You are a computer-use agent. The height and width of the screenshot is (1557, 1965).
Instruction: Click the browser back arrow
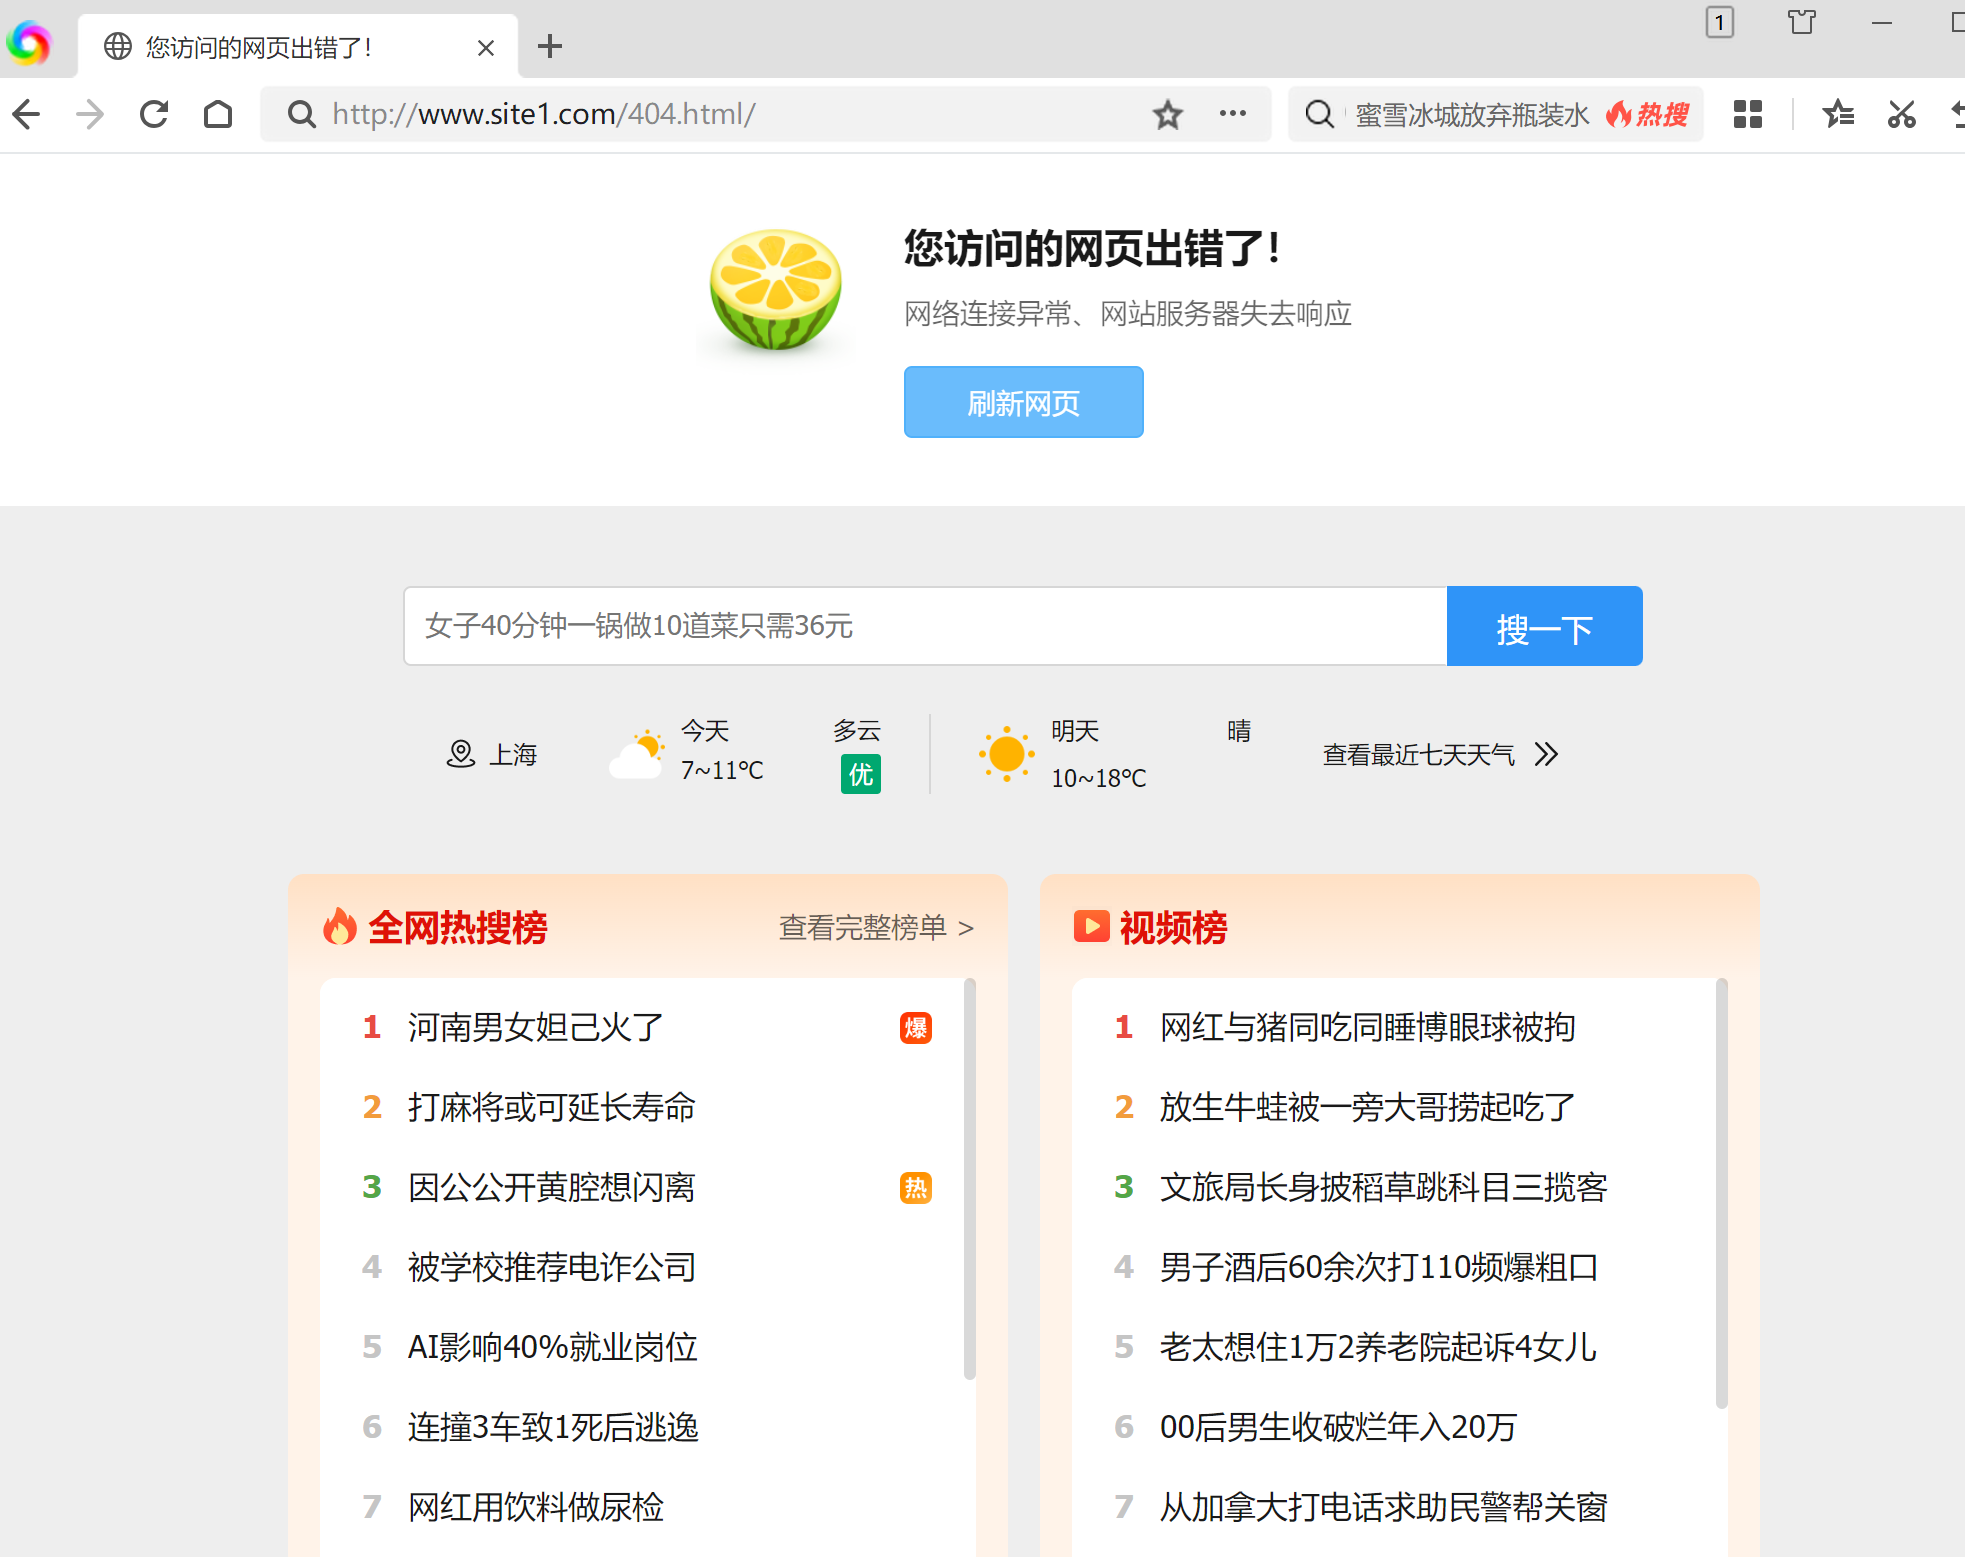[x=27, y=114]
